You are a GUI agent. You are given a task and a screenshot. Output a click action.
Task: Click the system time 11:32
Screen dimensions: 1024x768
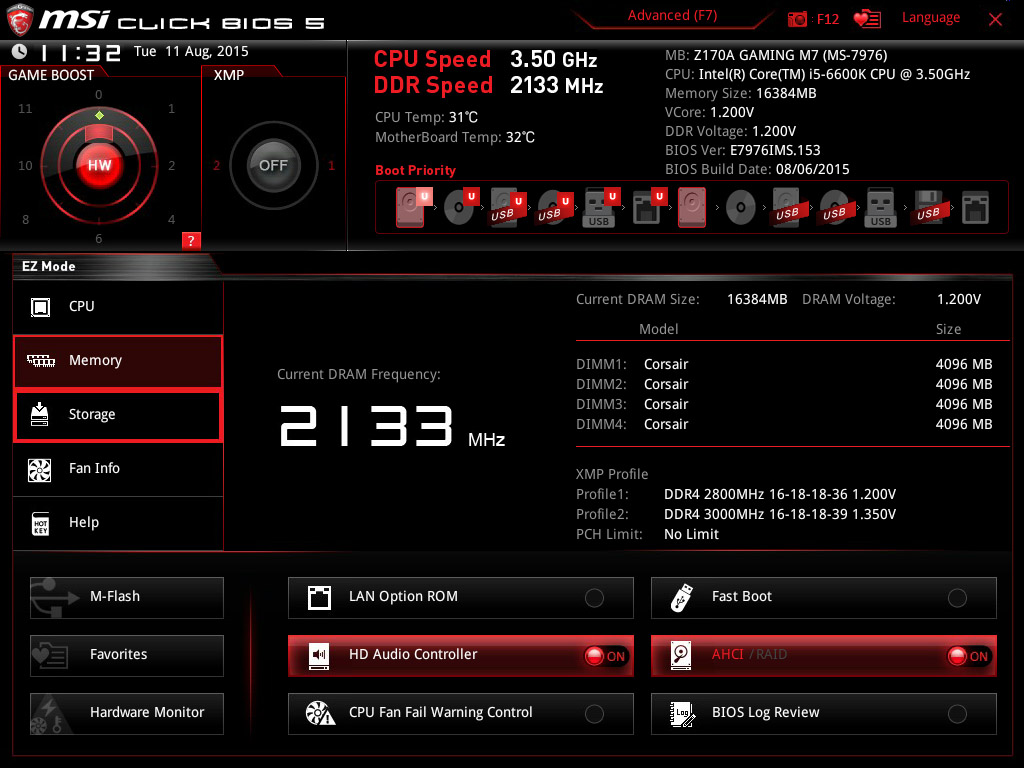[x=82, y=52]
